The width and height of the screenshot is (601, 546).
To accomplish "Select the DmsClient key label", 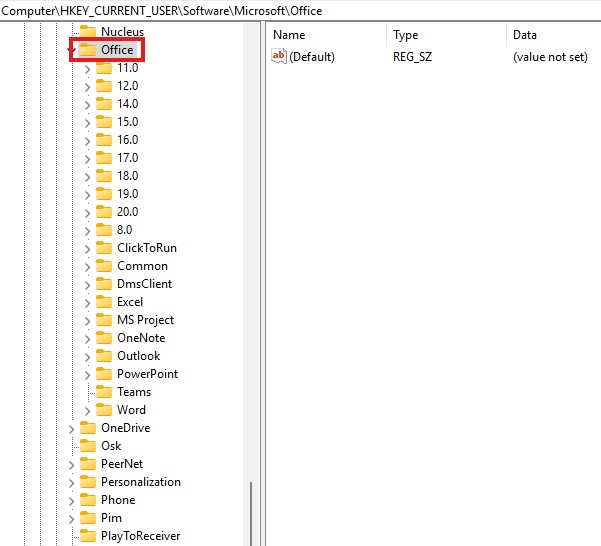I will point(145,284).
